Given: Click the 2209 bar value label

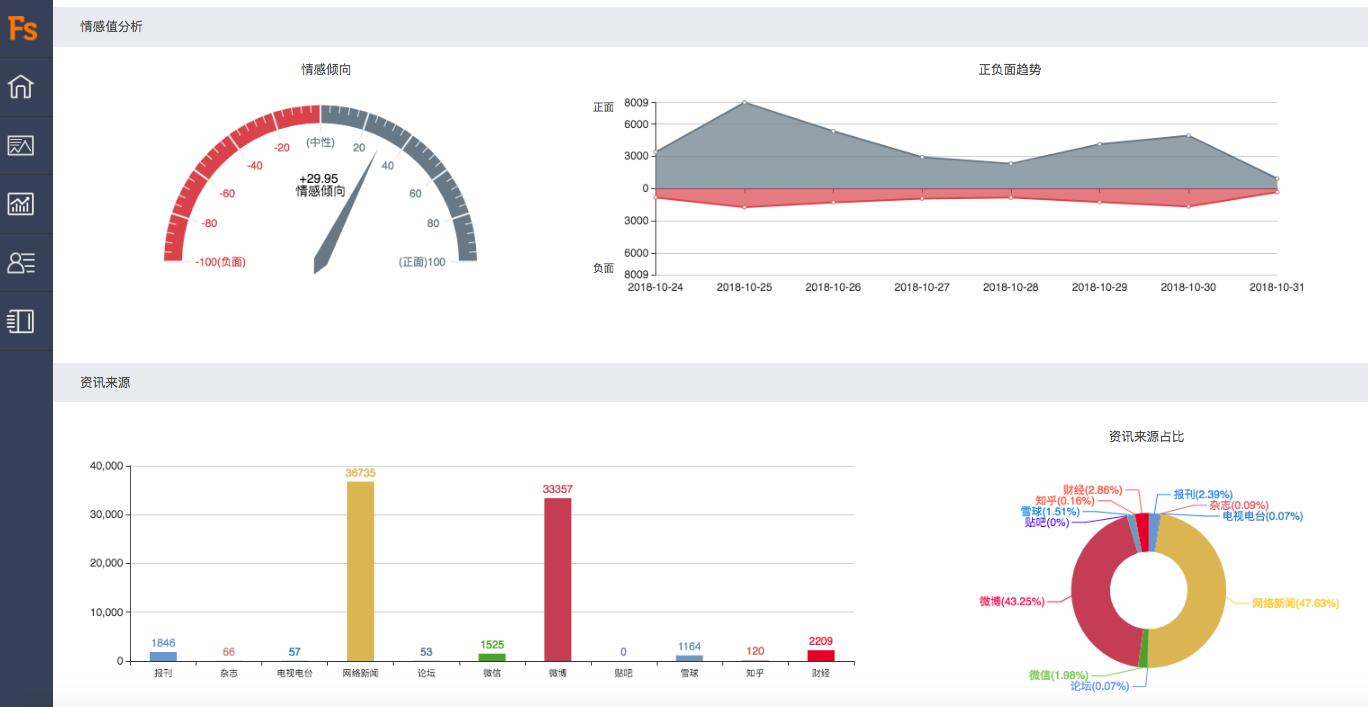Looking at the screenshot, I should 821,641.
